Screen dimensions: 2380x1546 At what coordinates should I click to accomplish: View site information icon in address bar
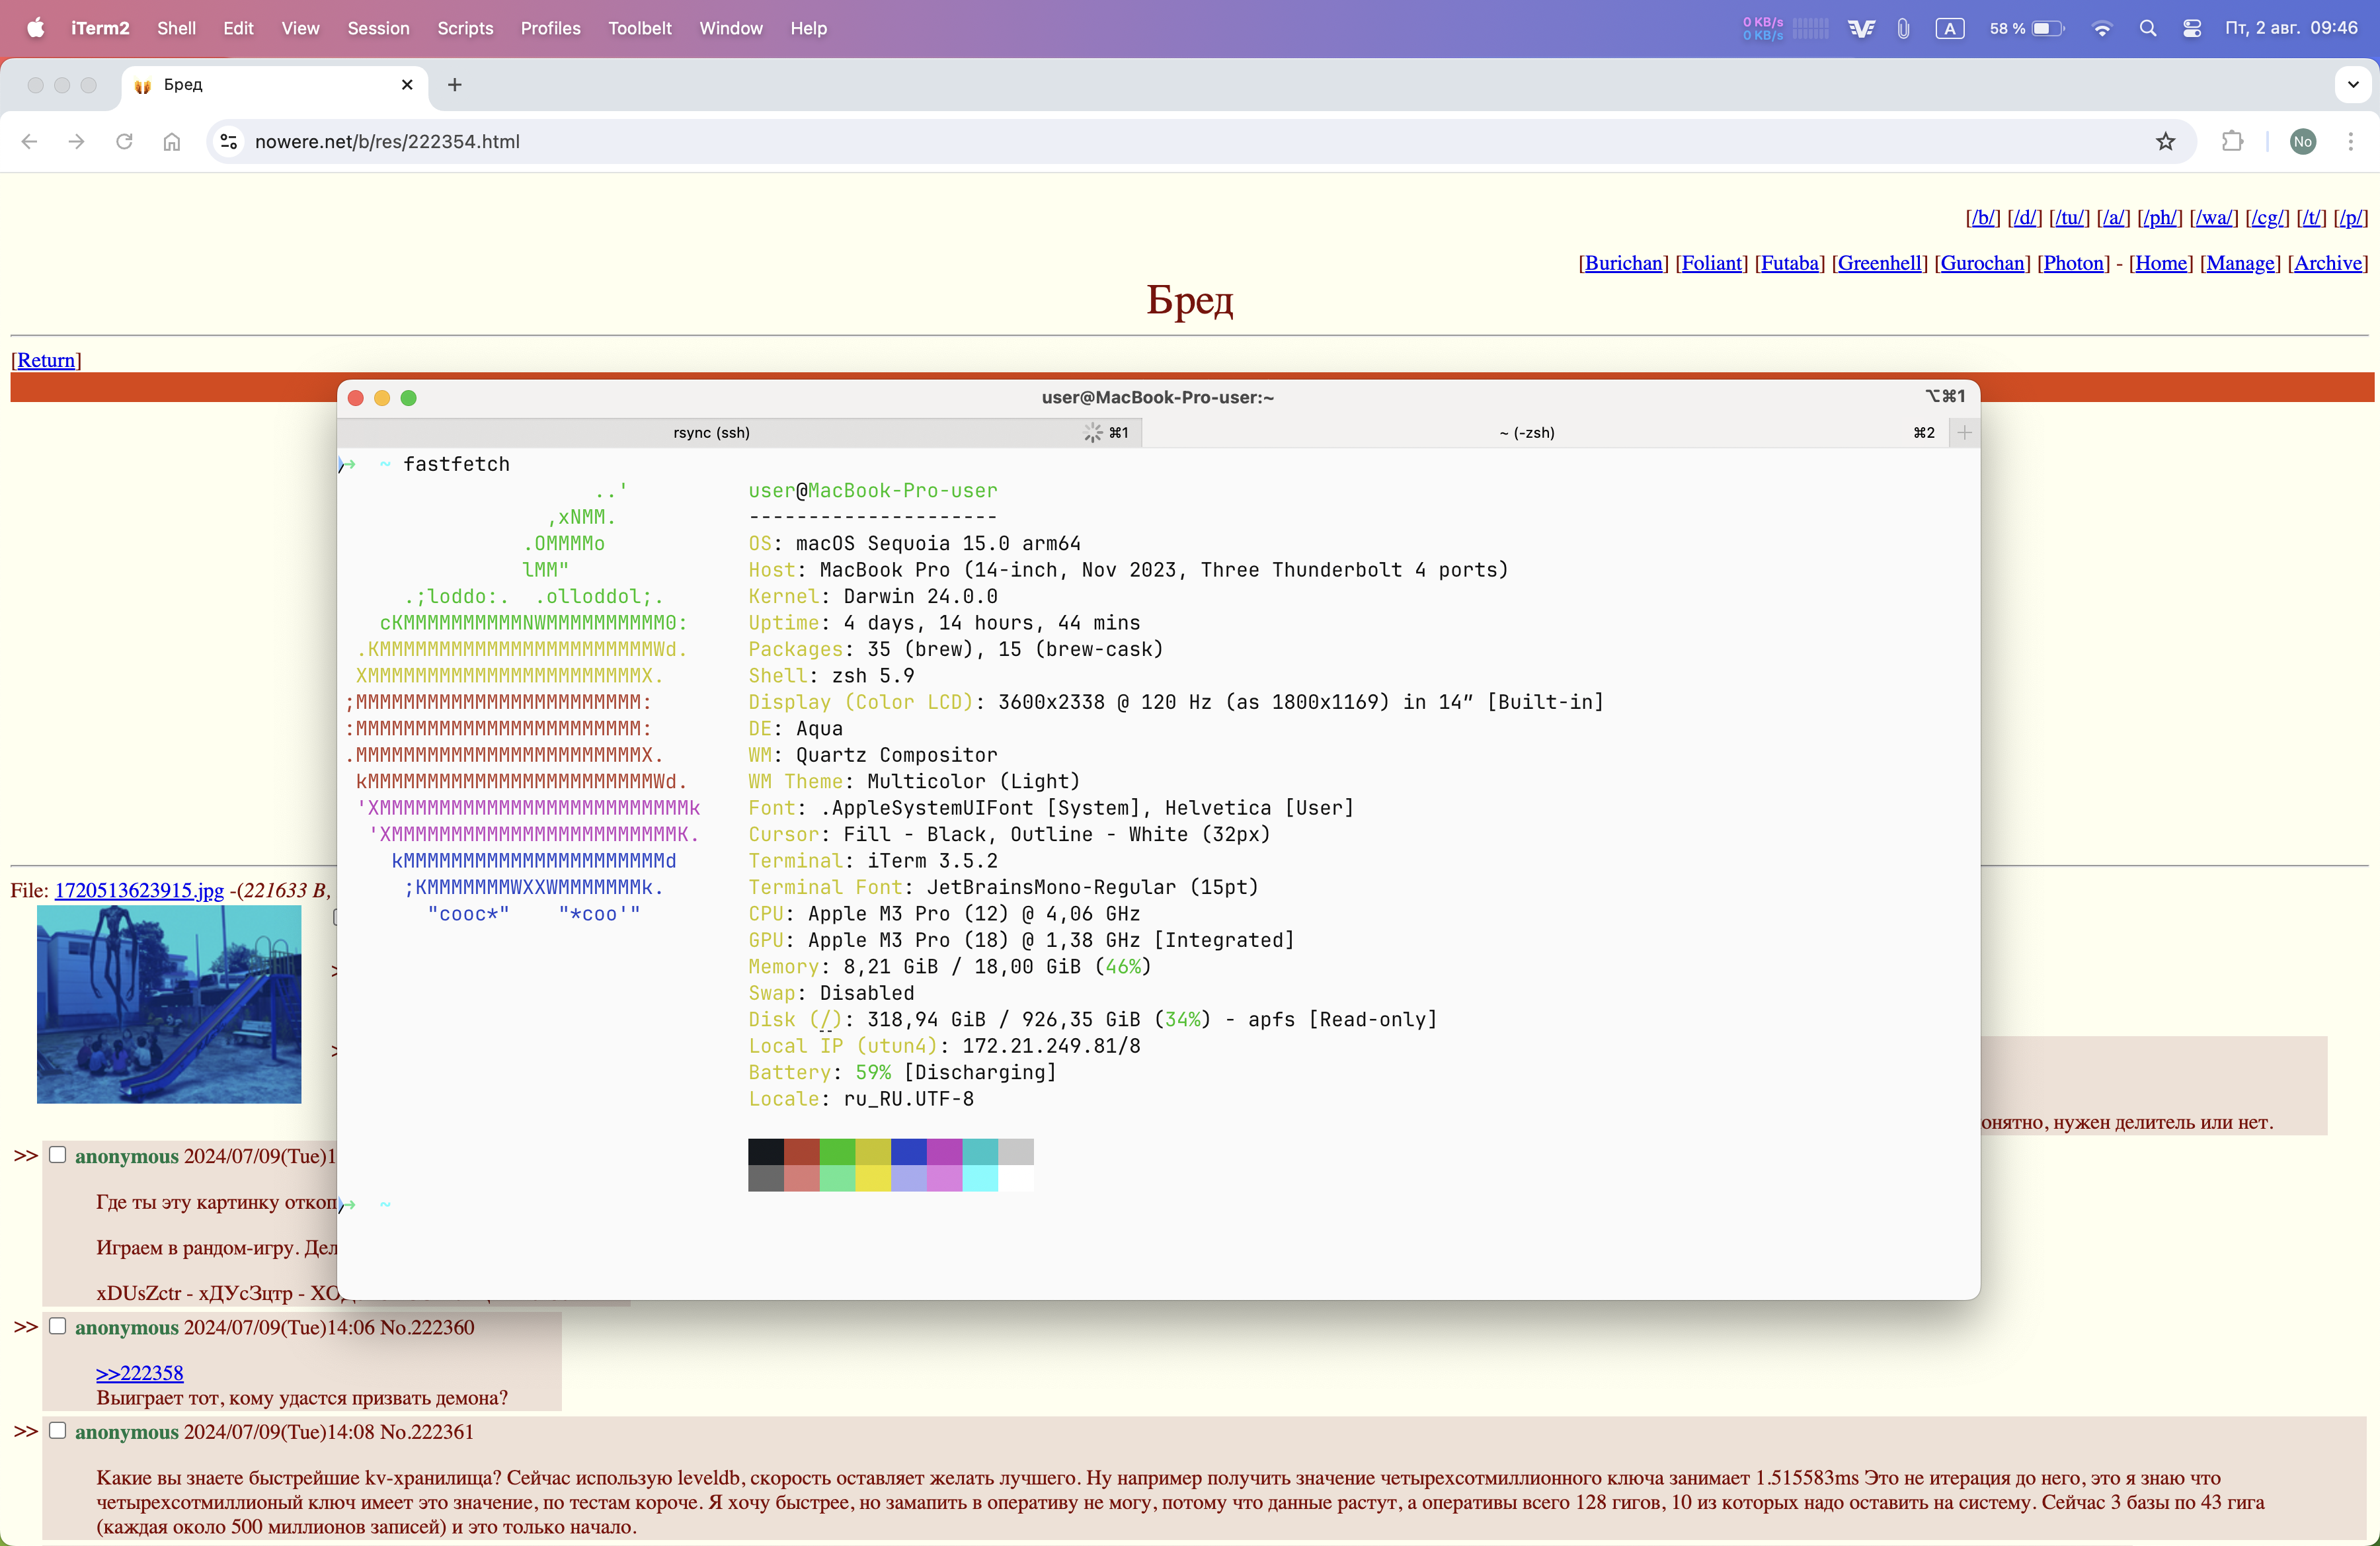coord(229,141)
